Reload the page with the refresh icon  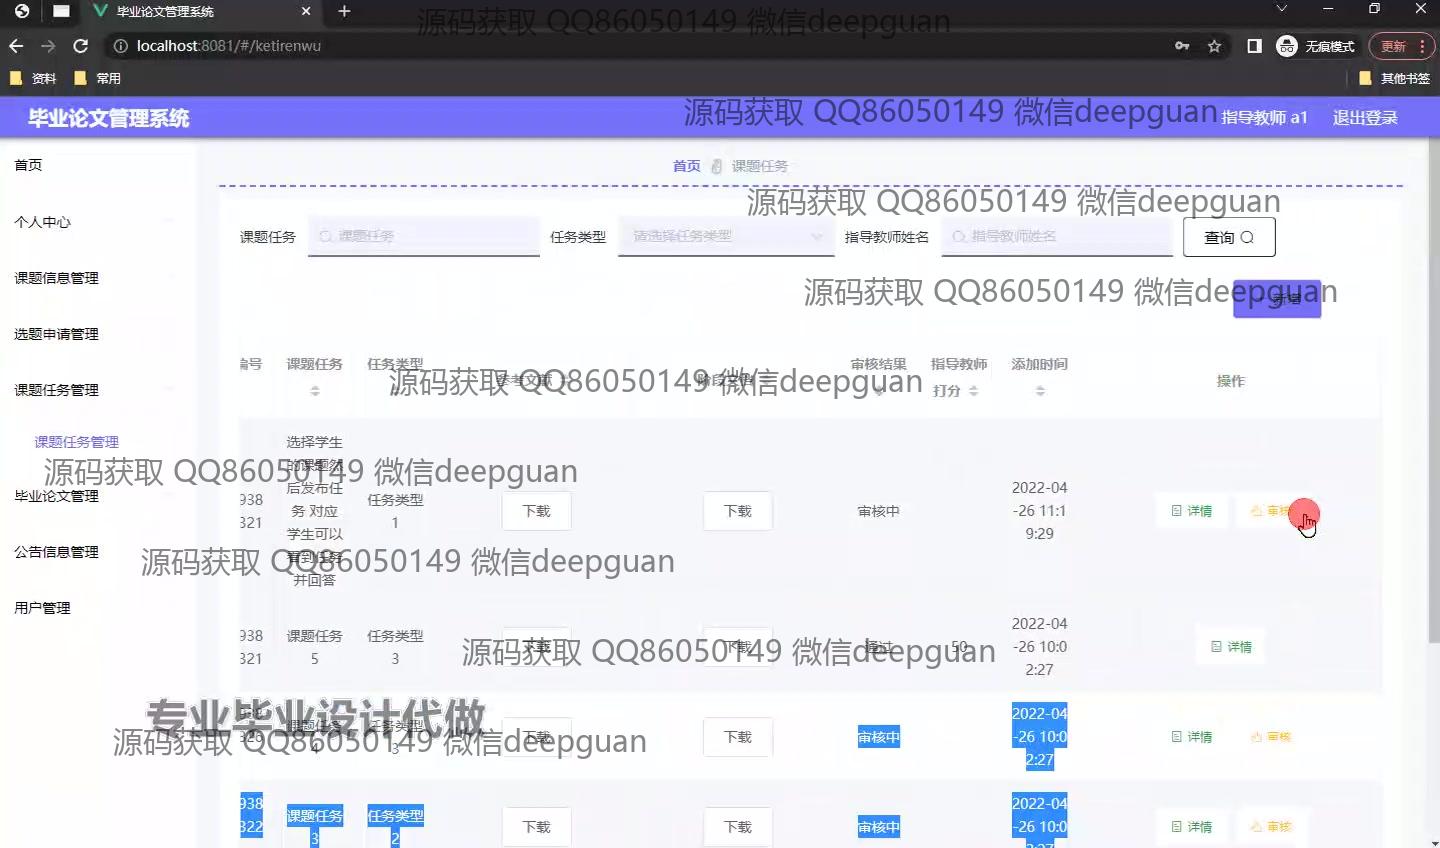pos(80,45)
